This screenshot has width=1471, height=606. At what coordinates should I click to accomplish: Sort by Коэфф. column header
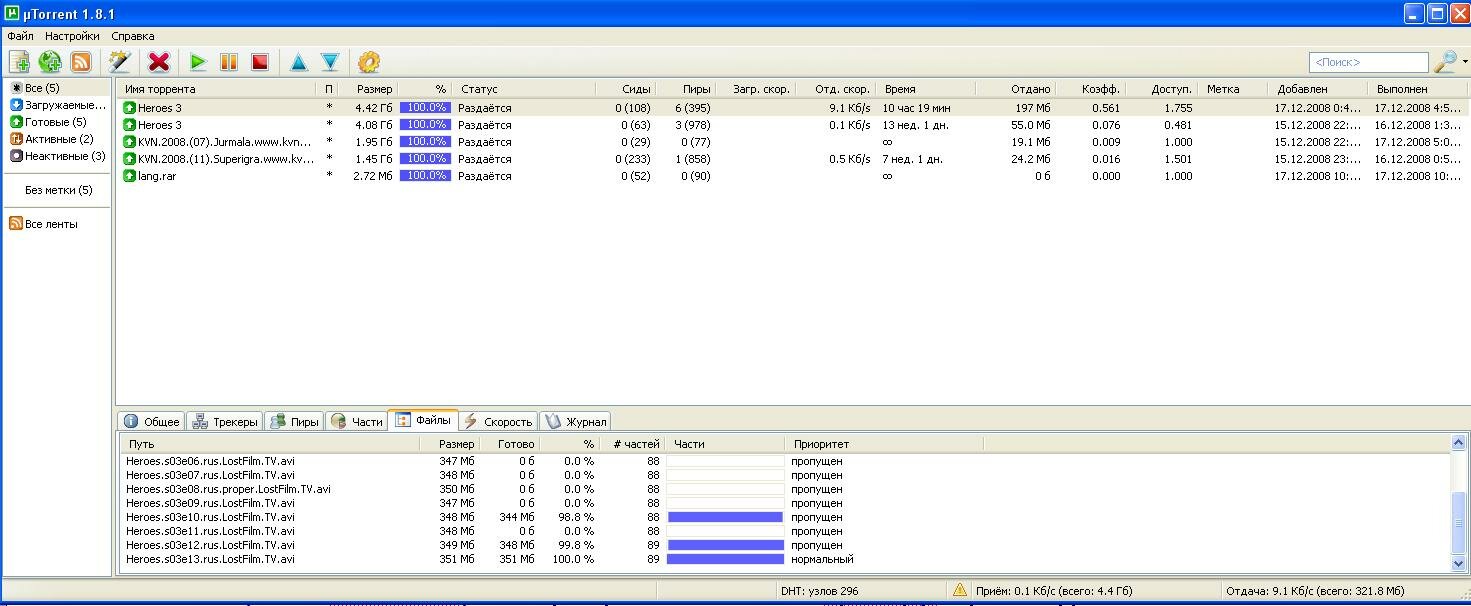coord(1091,89)
